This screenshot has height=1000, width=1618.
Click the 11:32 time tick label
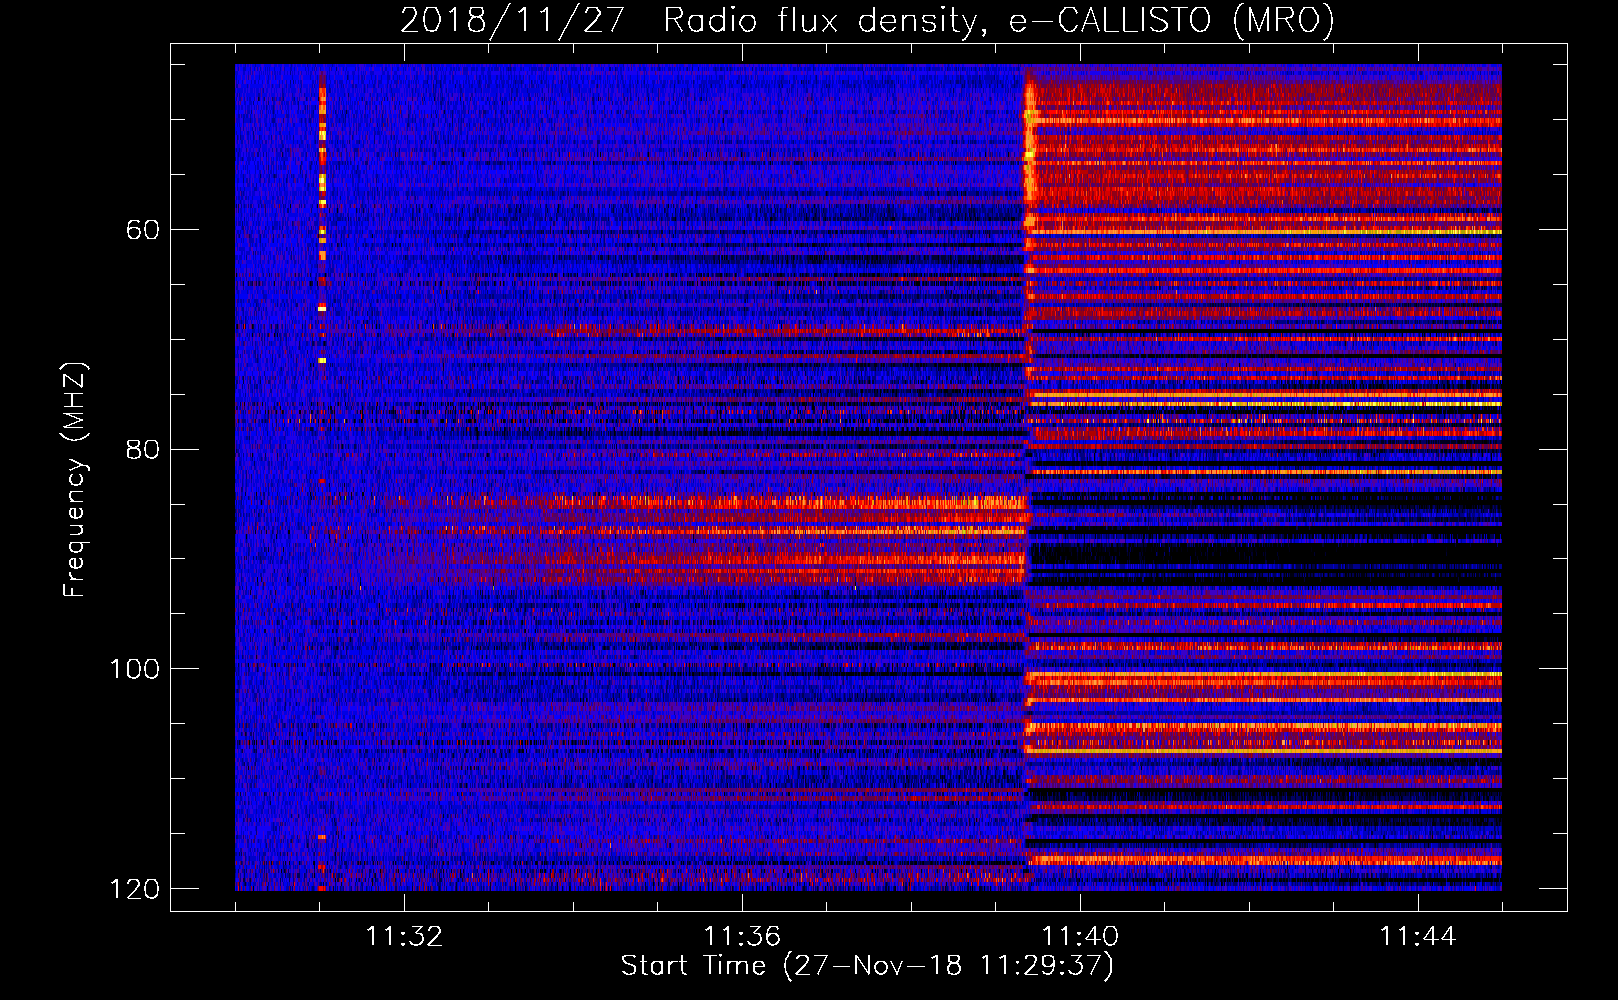[x=404, y=937]
